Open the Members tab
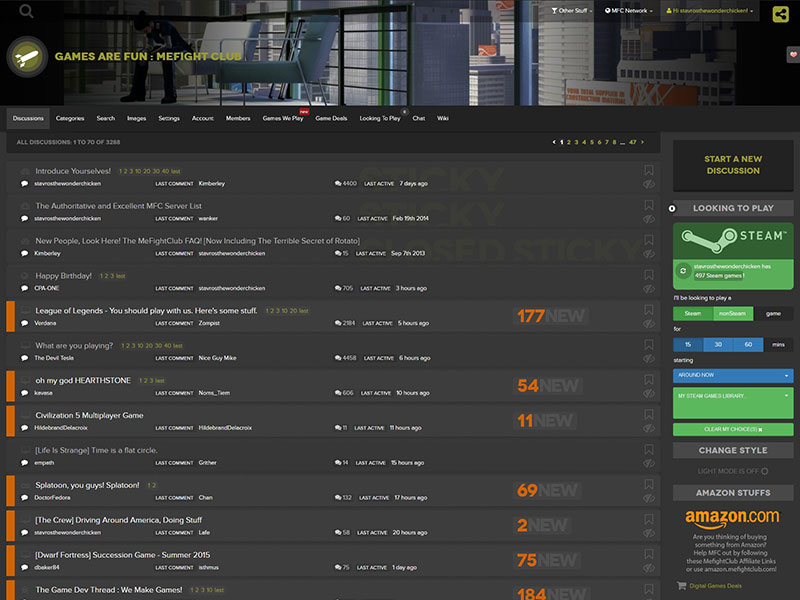800x600 pixels. click(x=238, y=118)
